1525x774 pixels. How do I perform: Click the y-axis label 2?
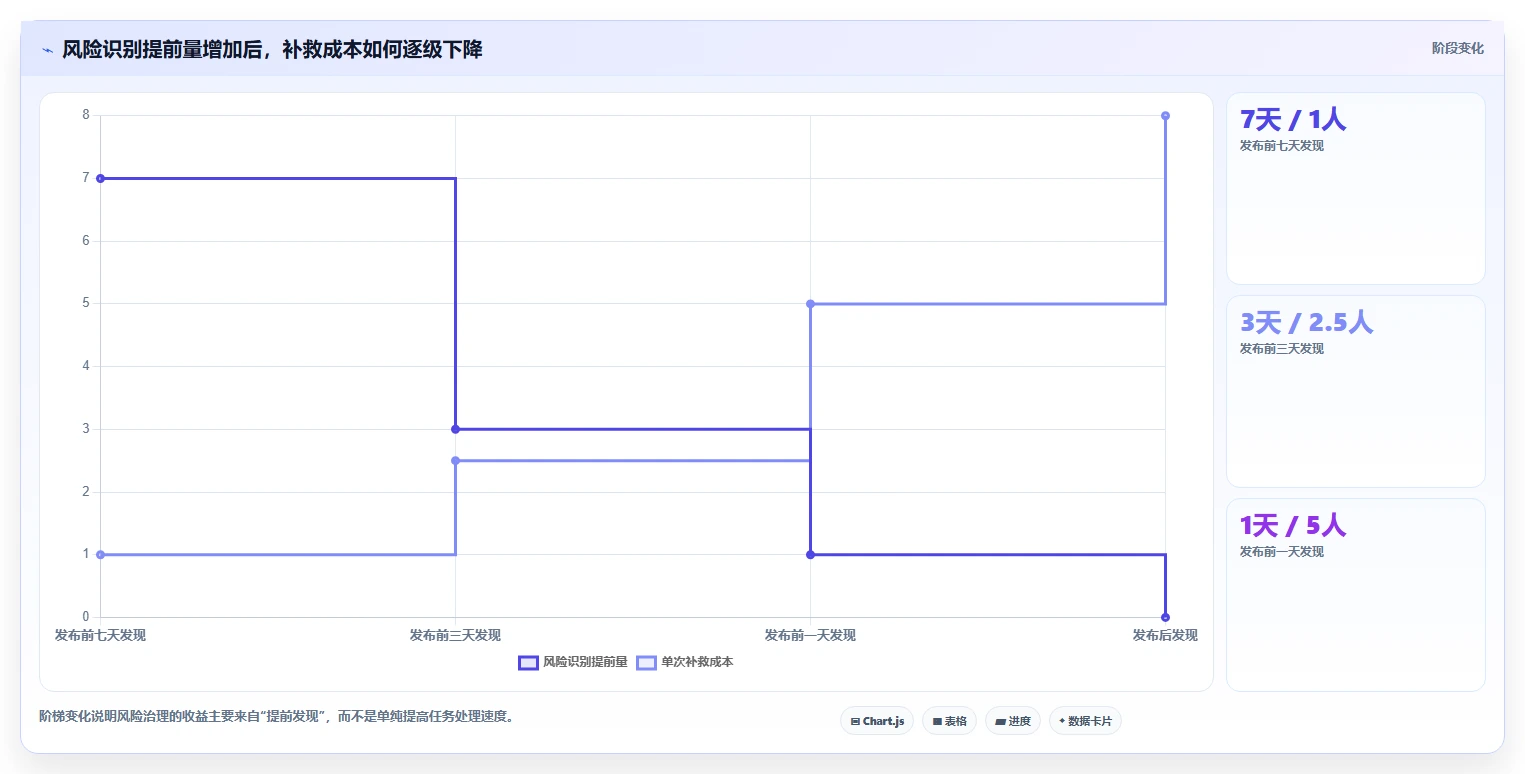tap(86, 491)
